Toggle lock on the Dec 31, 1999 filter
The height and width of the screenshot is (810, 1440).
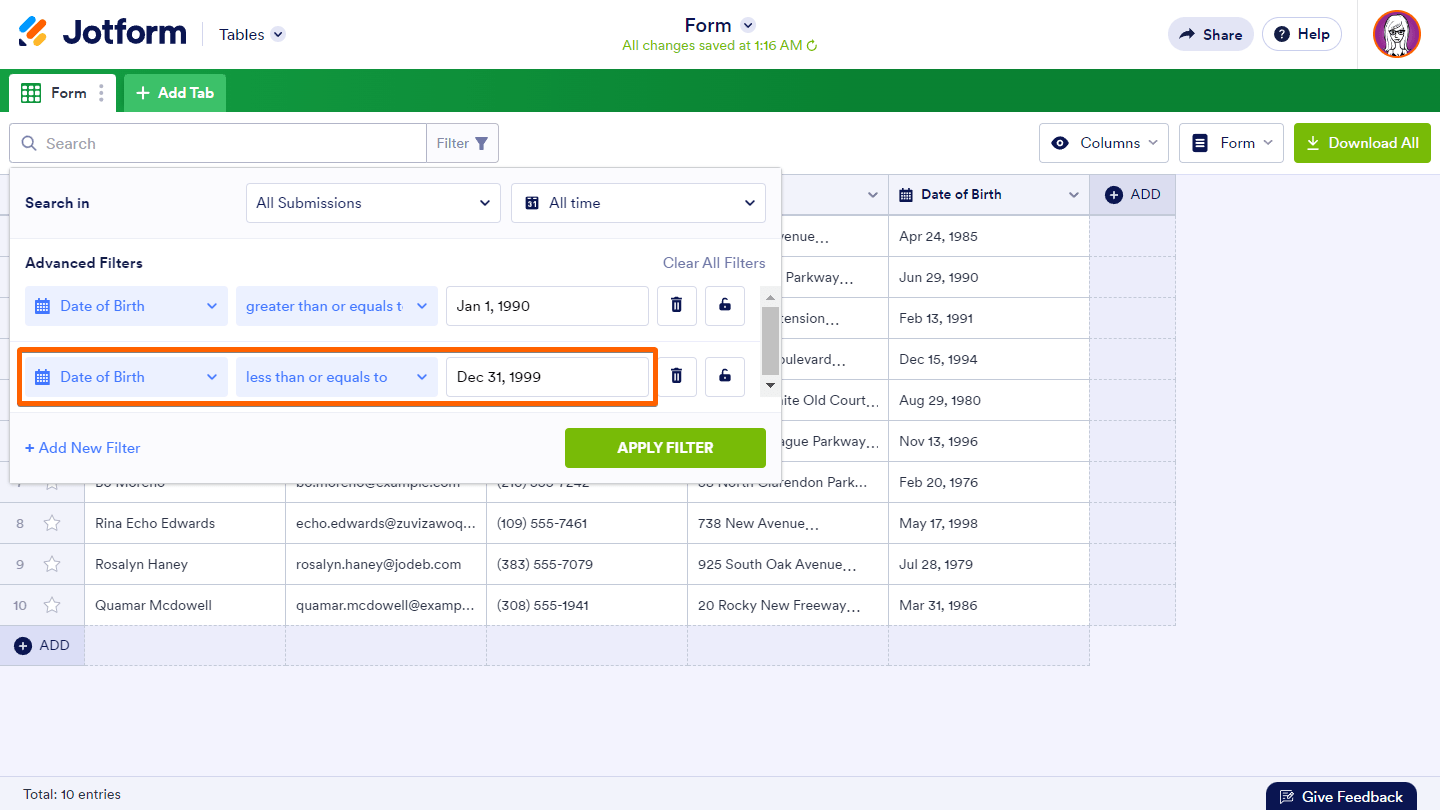[x=725, y=377]
